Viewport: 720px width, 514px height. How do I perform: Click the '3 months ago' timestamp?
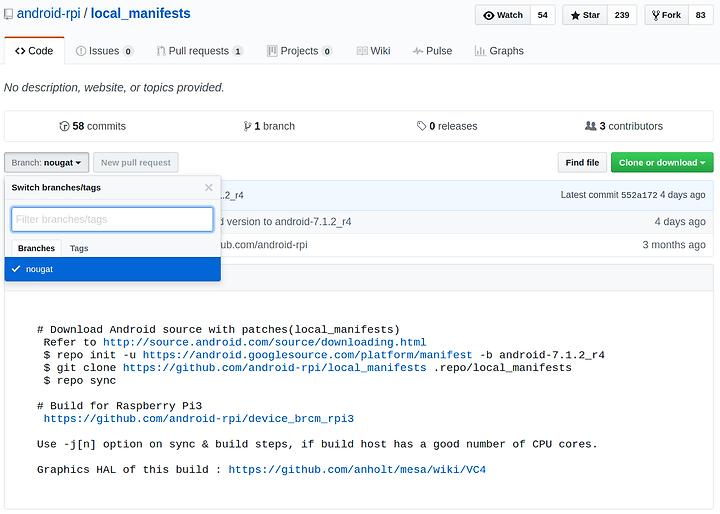tap(674, 244)
